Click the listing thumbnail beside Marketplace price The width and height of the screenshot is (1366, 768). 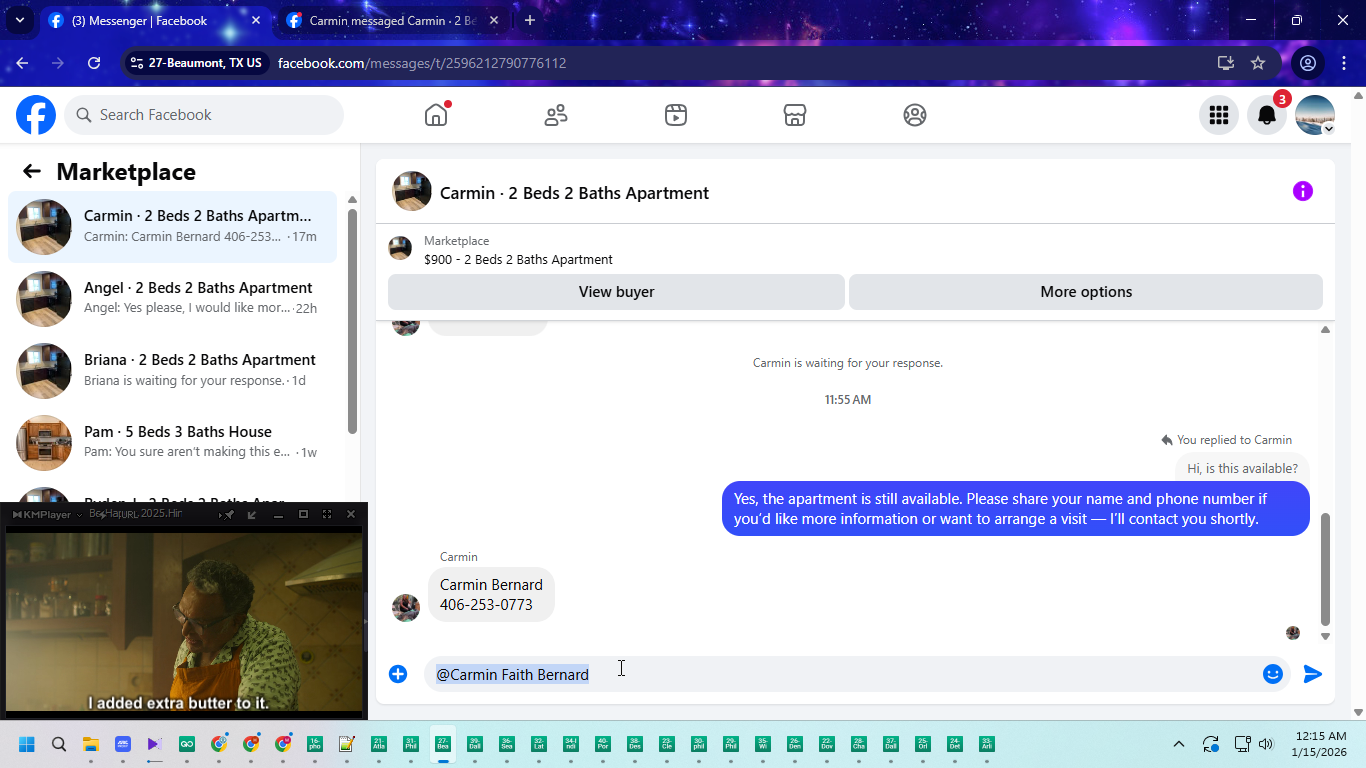(400, 248)
